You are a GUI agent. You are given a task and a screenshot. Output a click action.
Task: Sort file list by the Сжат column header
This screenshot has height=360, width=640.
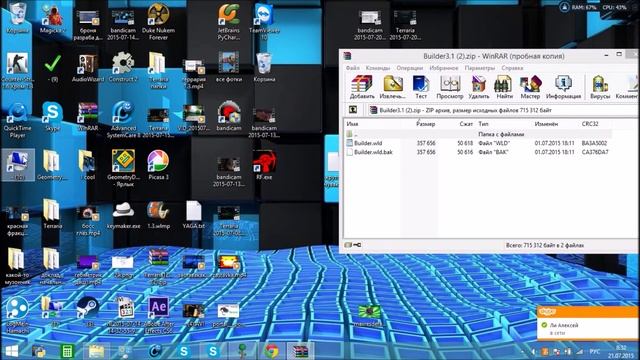[x=466, y=124]
